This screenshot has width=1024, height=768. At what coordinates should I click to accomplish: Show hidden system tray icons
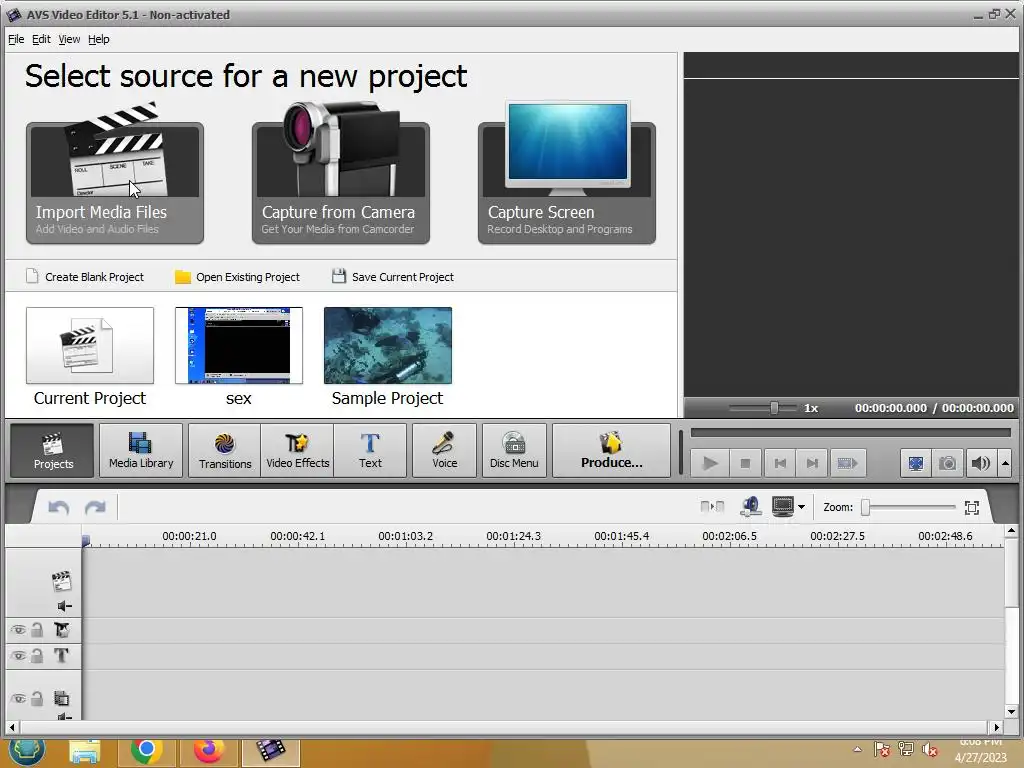click(857, 750)
